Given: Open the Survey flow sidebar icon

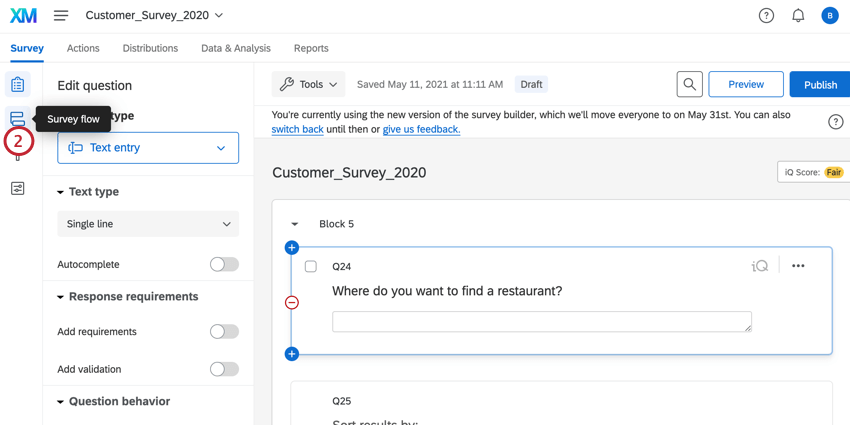Looking at the screenshot, I should point(18,119).
